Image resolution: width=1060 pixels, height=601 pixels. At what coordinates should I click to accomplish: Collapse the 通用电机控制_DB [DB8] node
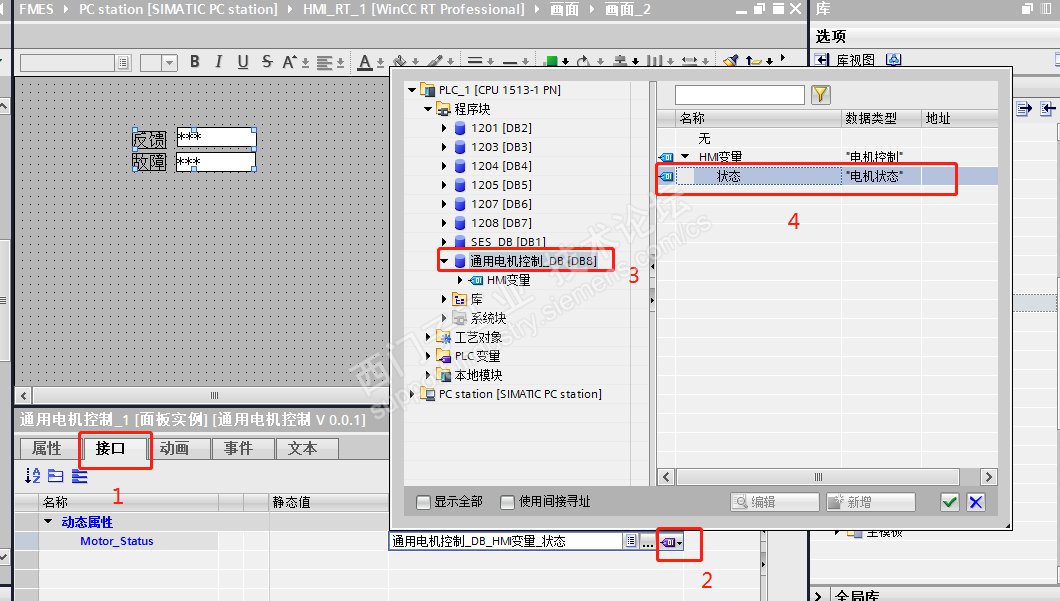click(444, 261)
